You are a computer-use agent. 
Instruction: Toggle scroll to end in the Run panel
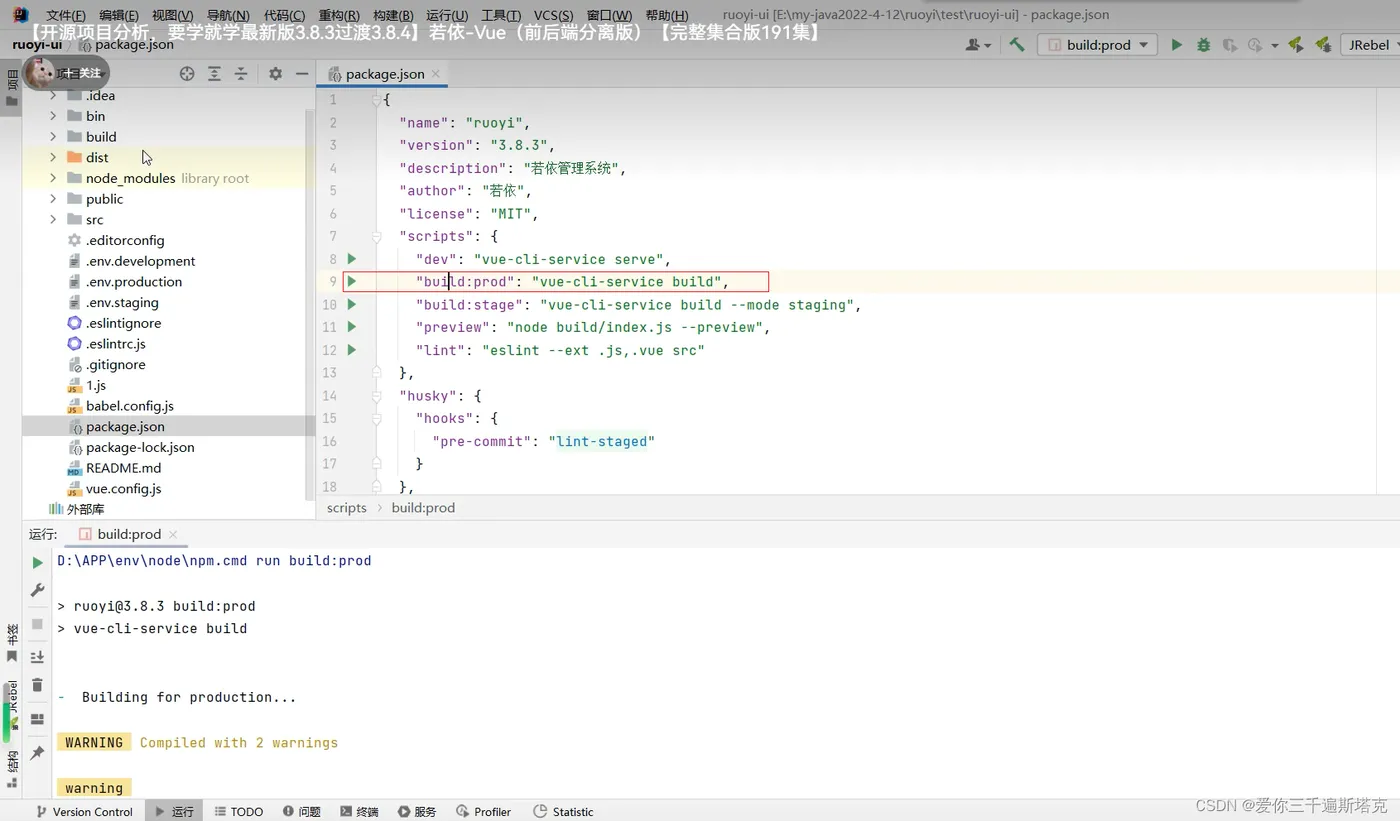(37, 657)
